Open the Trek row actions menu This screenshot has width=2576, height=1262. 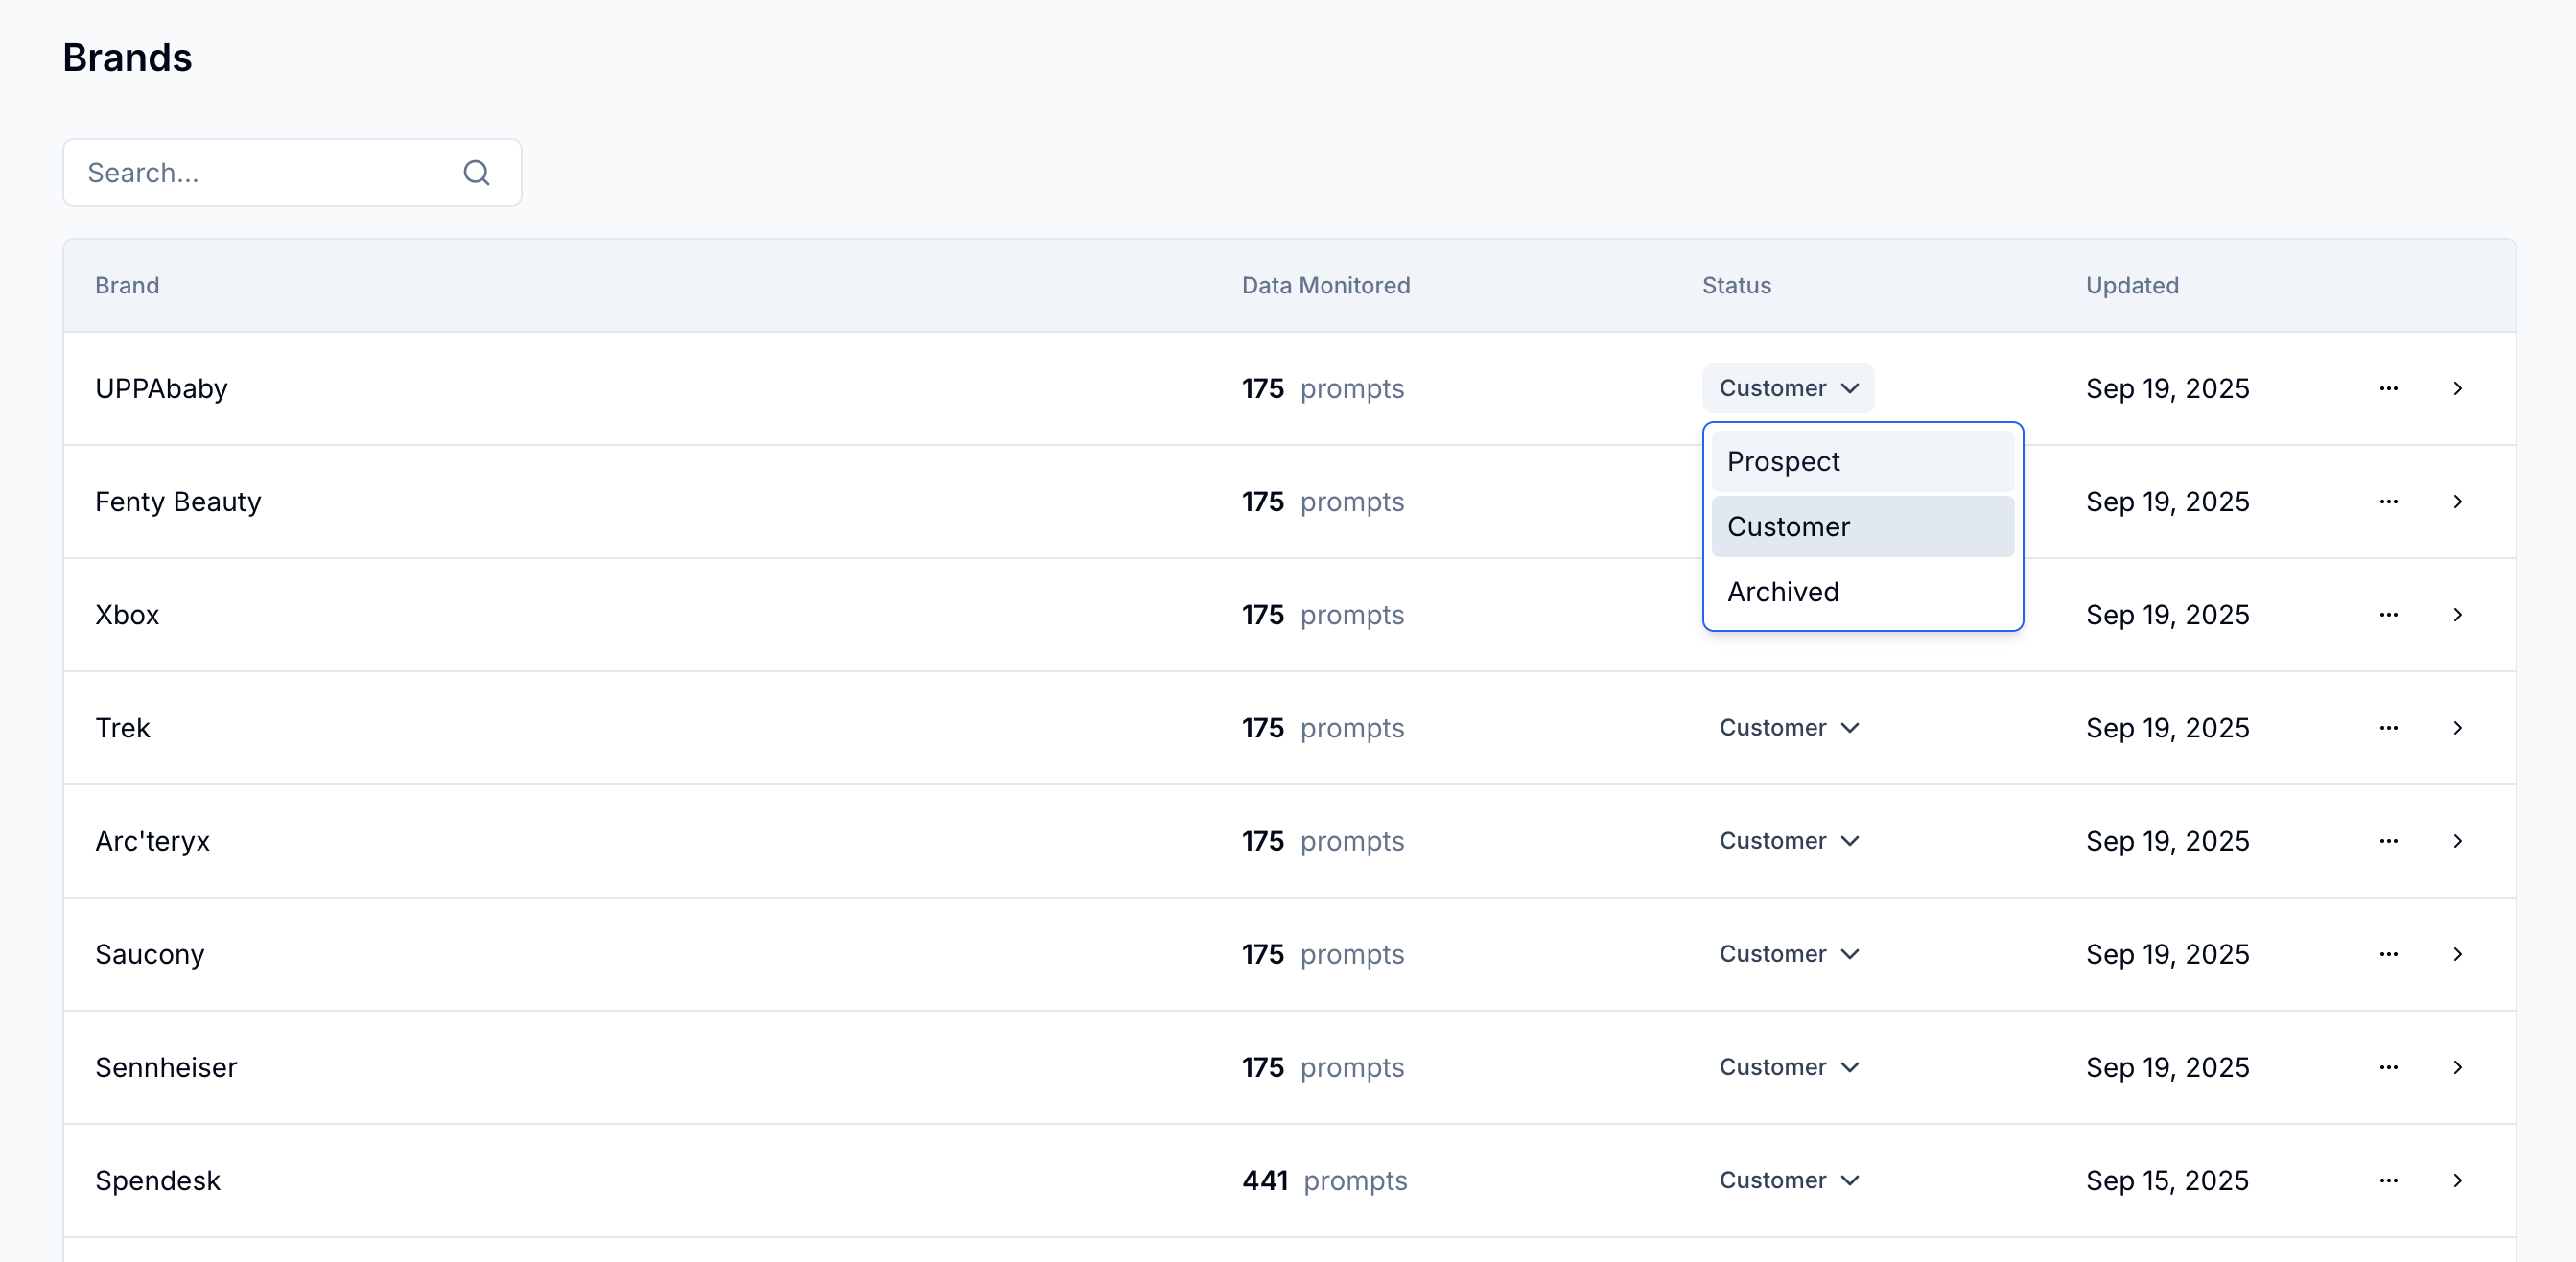point(2388,727)
